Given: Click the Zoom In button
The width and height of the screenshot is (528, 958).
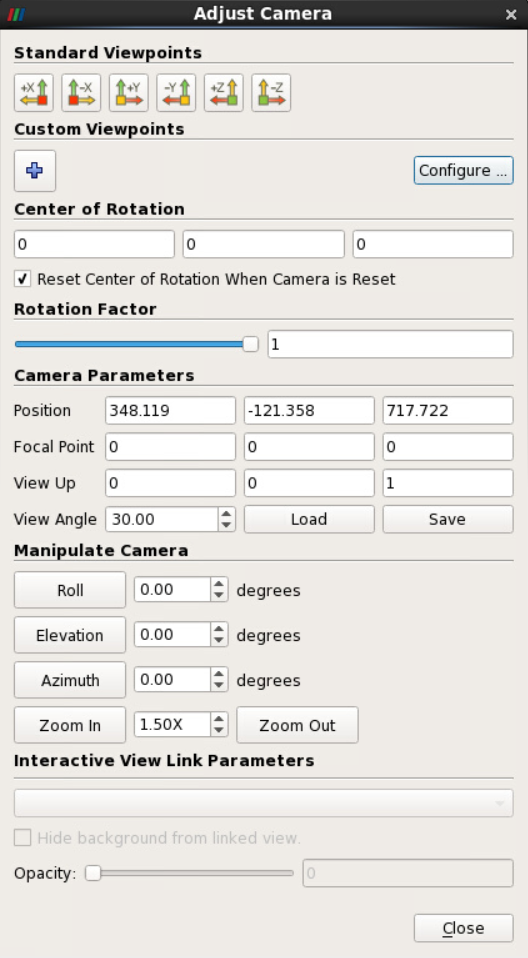Looking at the screenshot, I should point(70,725).
